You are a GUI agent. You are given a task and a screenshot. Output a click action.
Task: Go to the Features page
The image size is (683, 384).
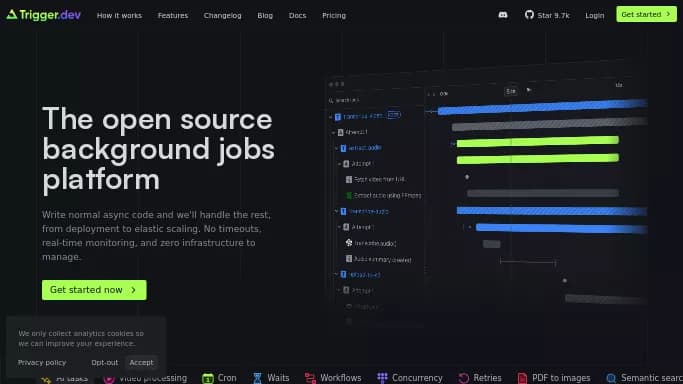(x=173, y=15)
